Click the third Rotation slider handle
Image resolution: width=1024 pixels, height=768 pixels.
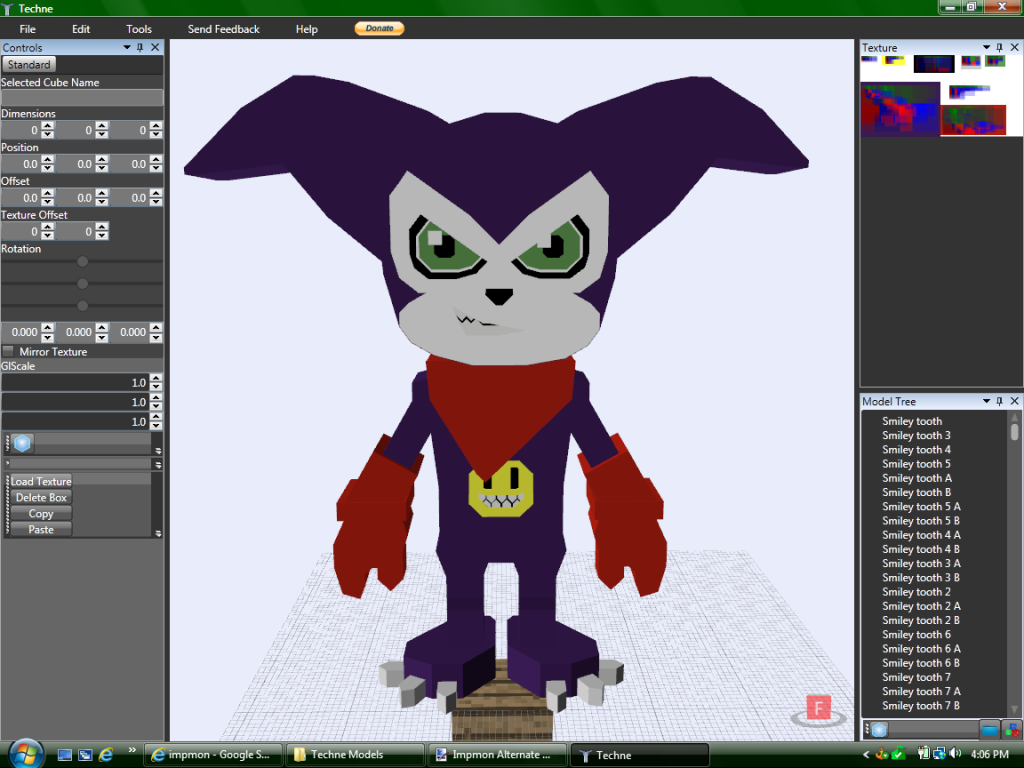[82, 306]
